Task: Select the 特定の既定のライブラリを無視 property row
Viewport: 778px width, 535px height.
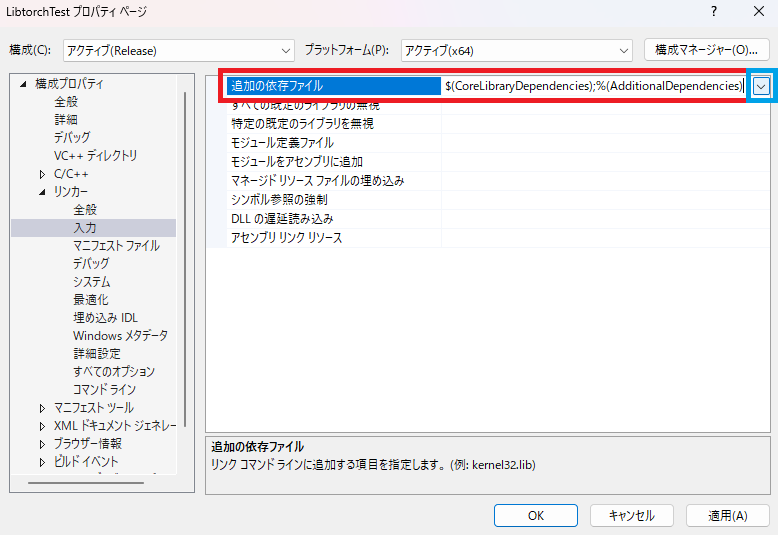Action: click(302, 124)
